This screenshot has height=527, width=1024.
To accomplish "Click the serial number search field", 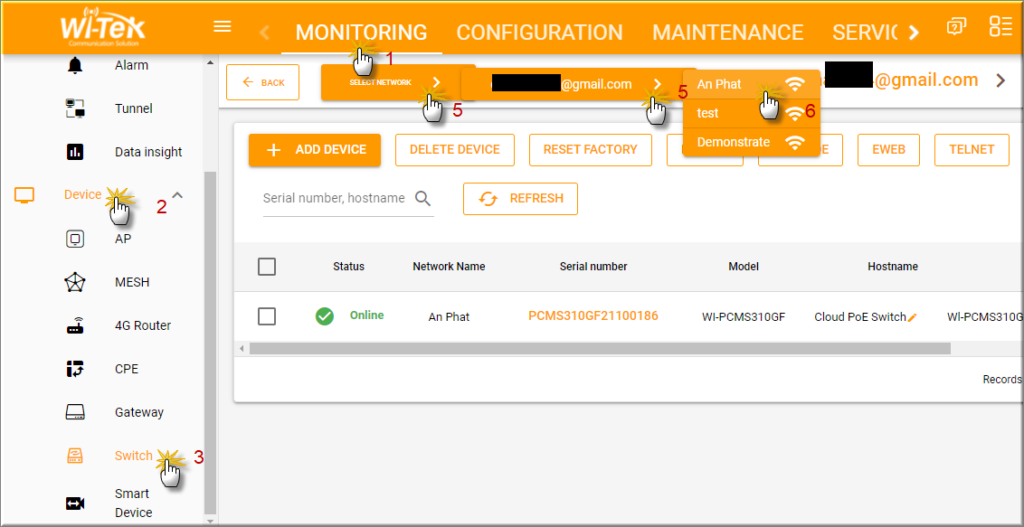I will coord(335,198).
